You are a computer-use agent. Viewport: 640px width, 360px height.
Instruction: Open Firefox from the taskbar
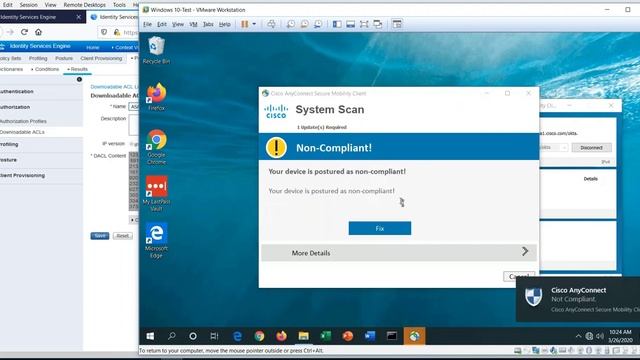(x=281, y=336)
